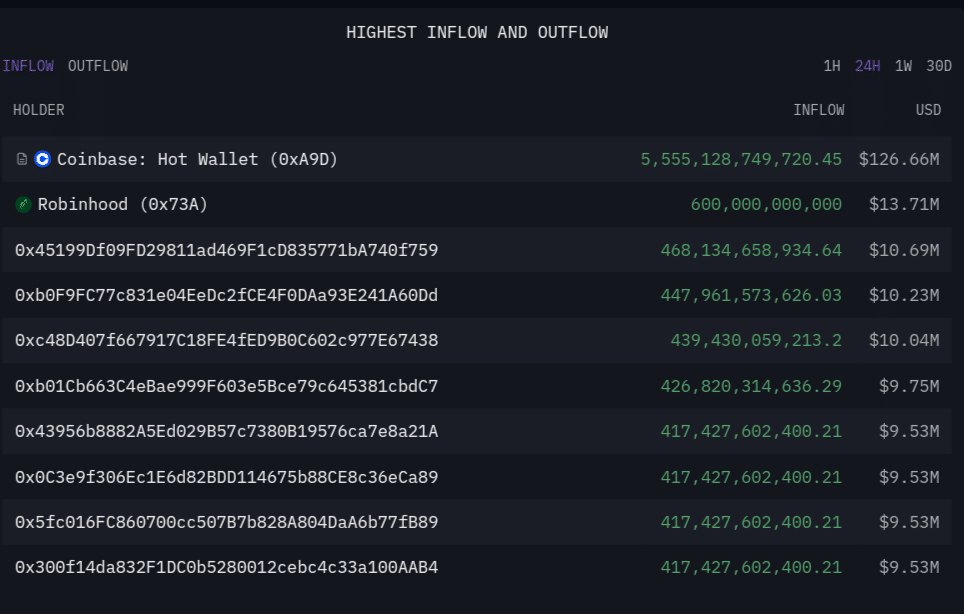Click the HOLDER column header
The height and width of the screenshot is (614, 964).
tap(39, 110)
